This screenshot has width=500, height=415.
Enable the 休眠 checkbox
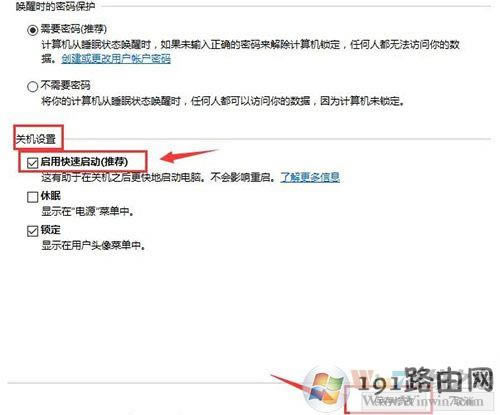click(x=32, y=197)
